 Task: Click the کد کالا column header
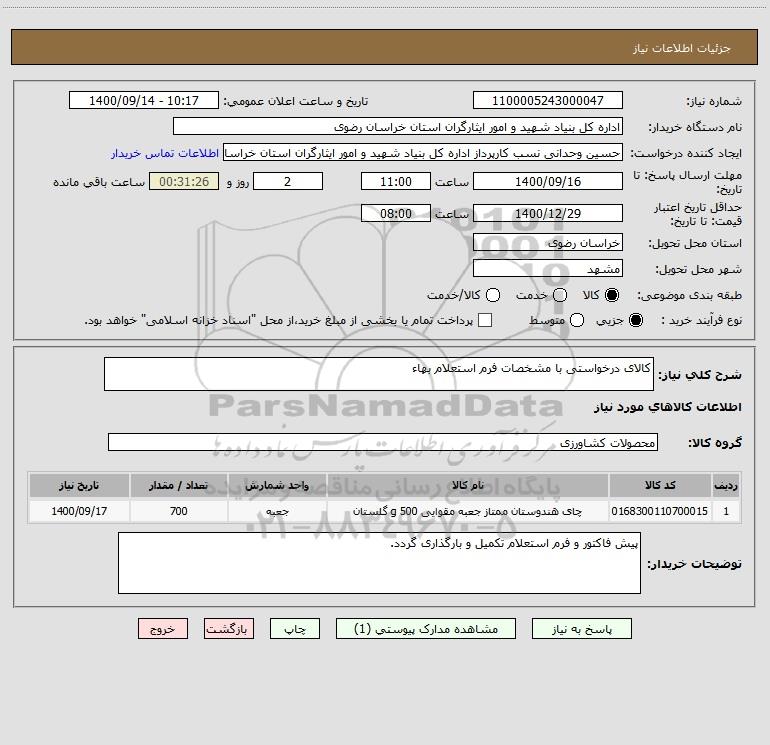[660, 486]
